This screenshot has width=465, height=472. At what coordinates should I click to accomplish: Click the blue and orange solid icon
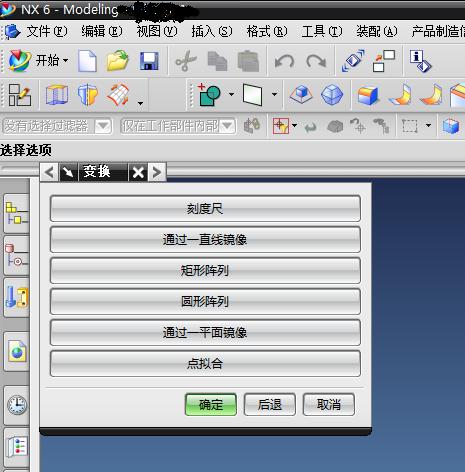(x=88, y=95)
